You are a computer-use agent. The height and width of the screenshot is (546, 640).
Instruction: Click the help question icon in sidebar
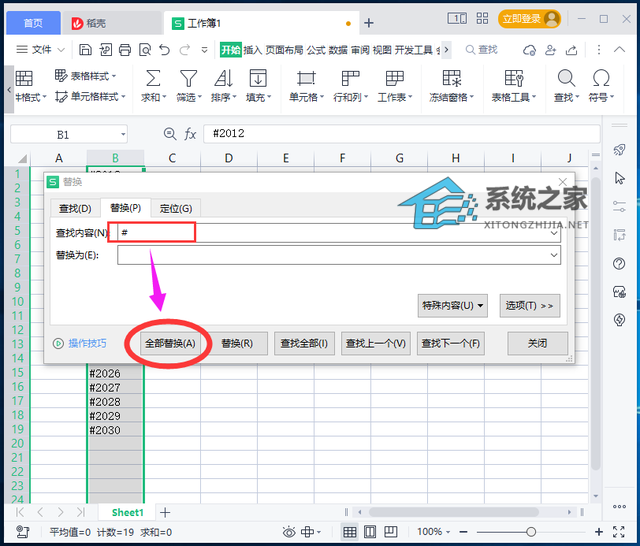[619, 264]
